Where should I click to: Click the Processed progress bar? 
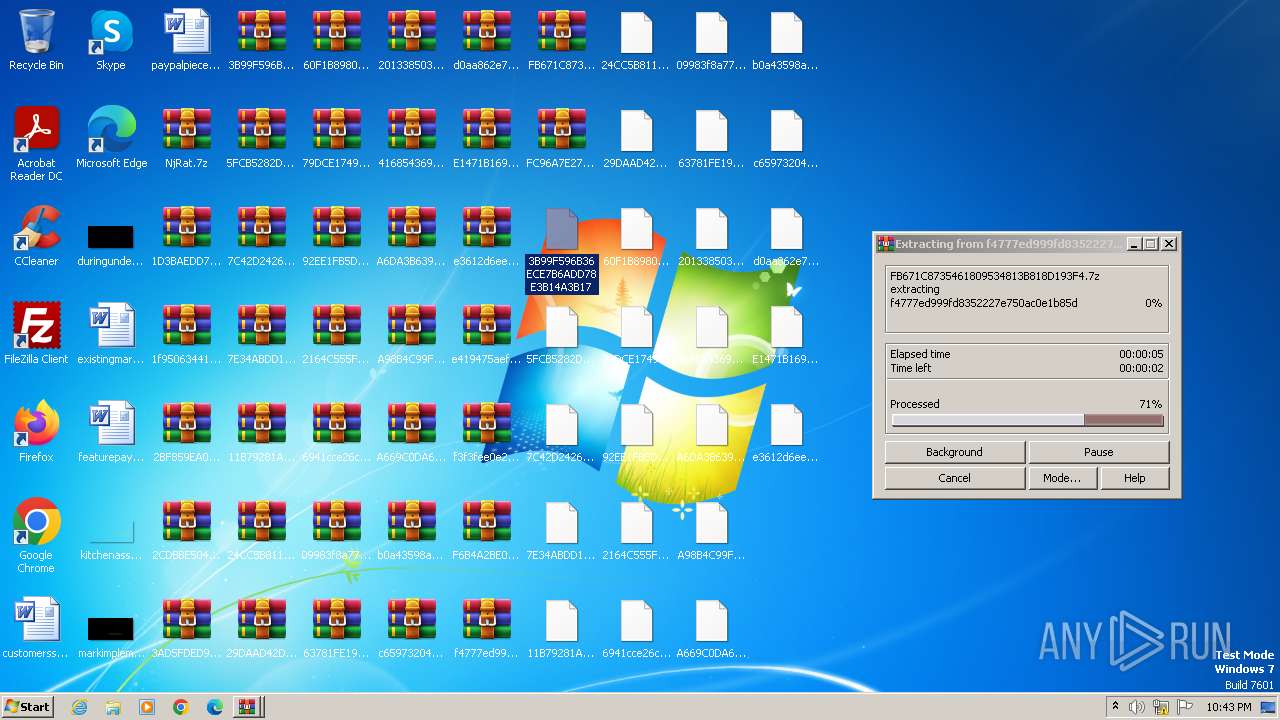(x=1027, y=421)
